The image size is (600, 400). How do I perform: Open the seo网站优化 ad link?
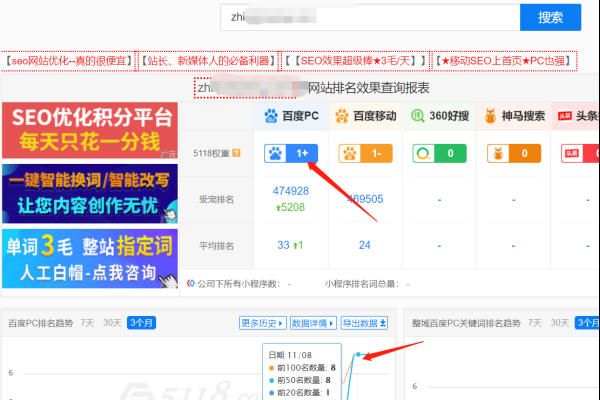68,61
